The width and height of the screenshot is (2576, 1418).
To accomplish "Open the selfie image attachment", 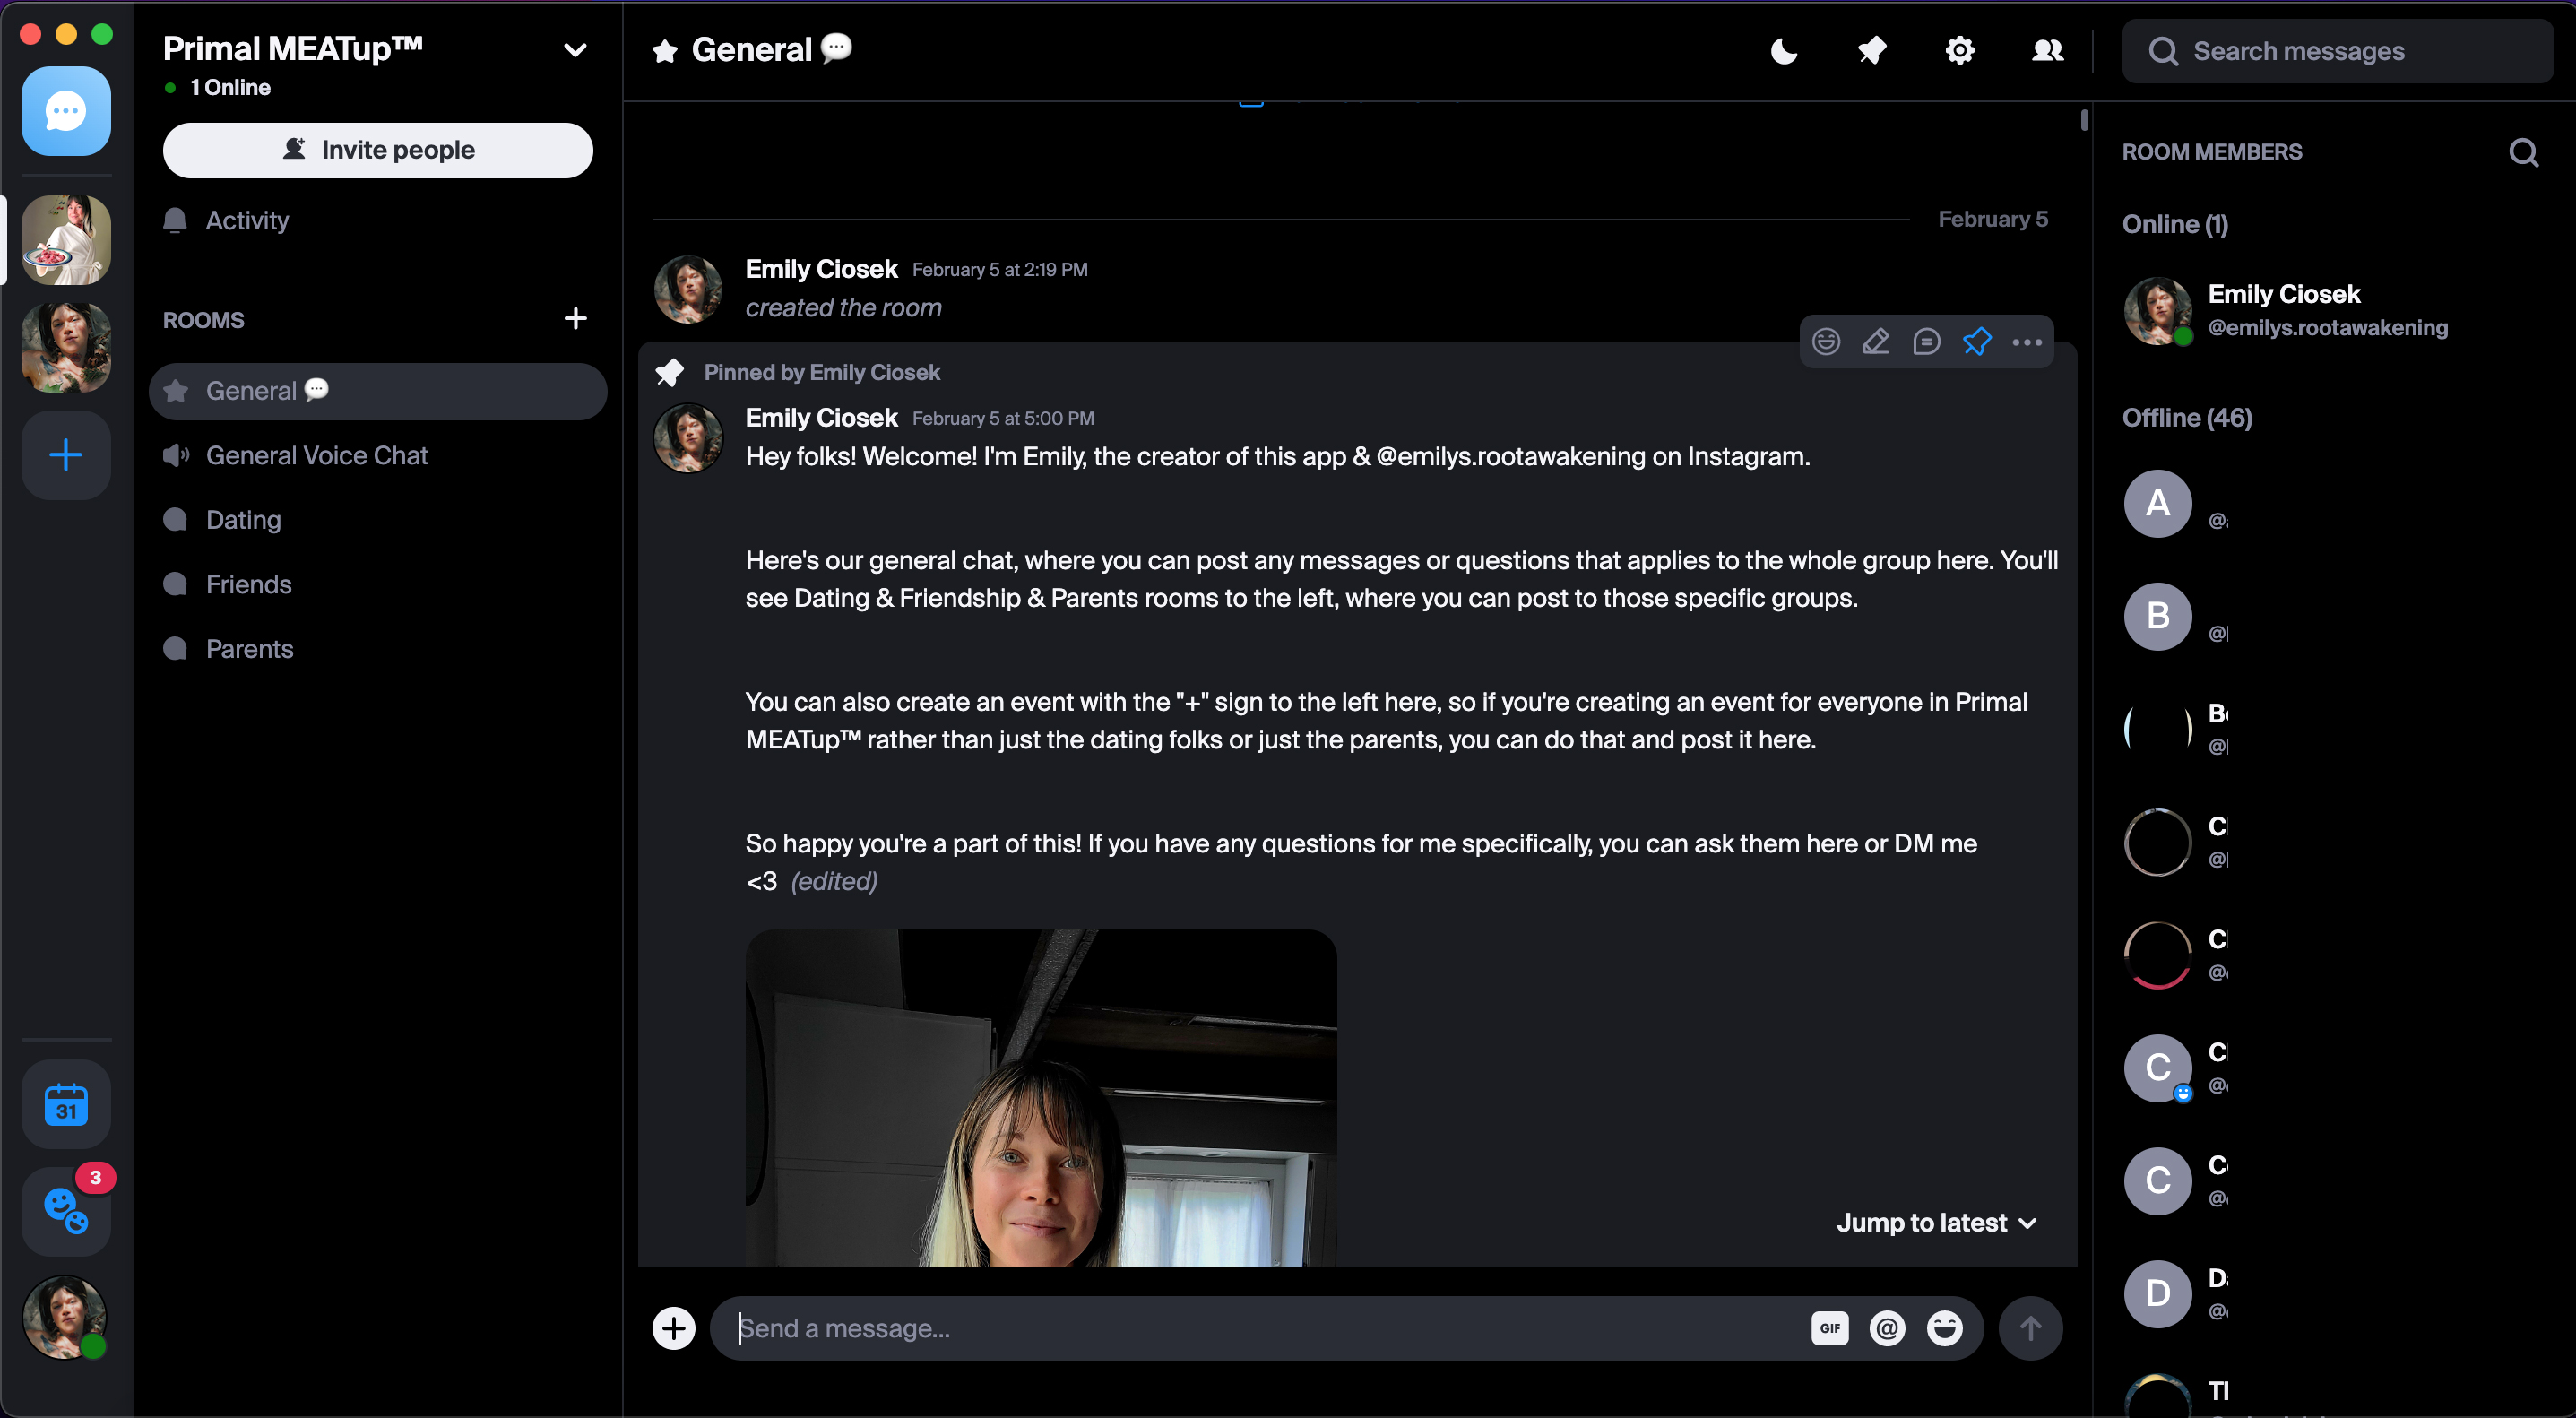I will coord(1041,1098).
